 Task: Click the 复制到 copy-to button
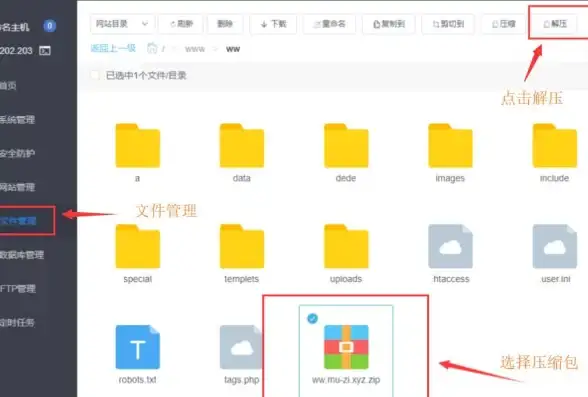coord(388,24)
